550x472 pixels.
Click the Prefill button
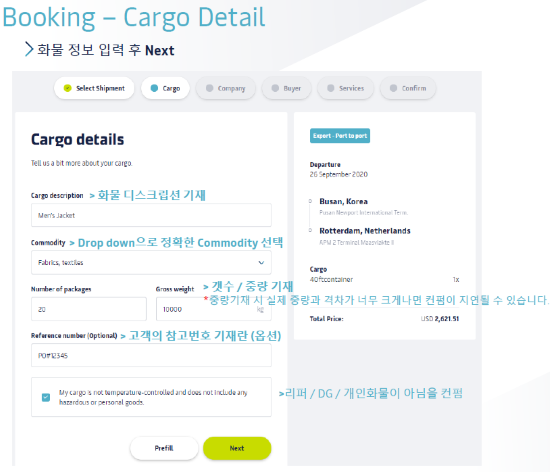pos(164,448)
